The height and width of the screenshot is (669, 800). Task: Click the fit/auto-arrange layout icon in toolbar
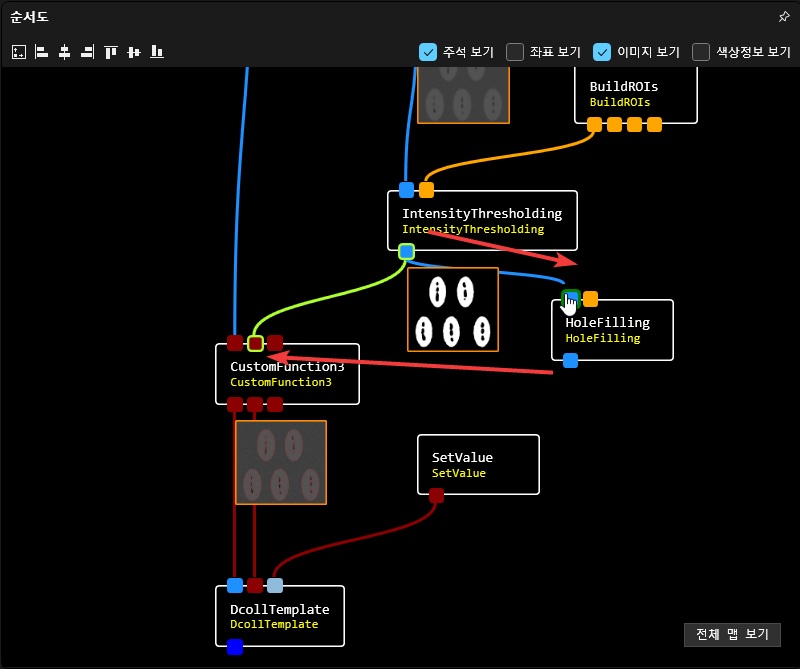19,52
